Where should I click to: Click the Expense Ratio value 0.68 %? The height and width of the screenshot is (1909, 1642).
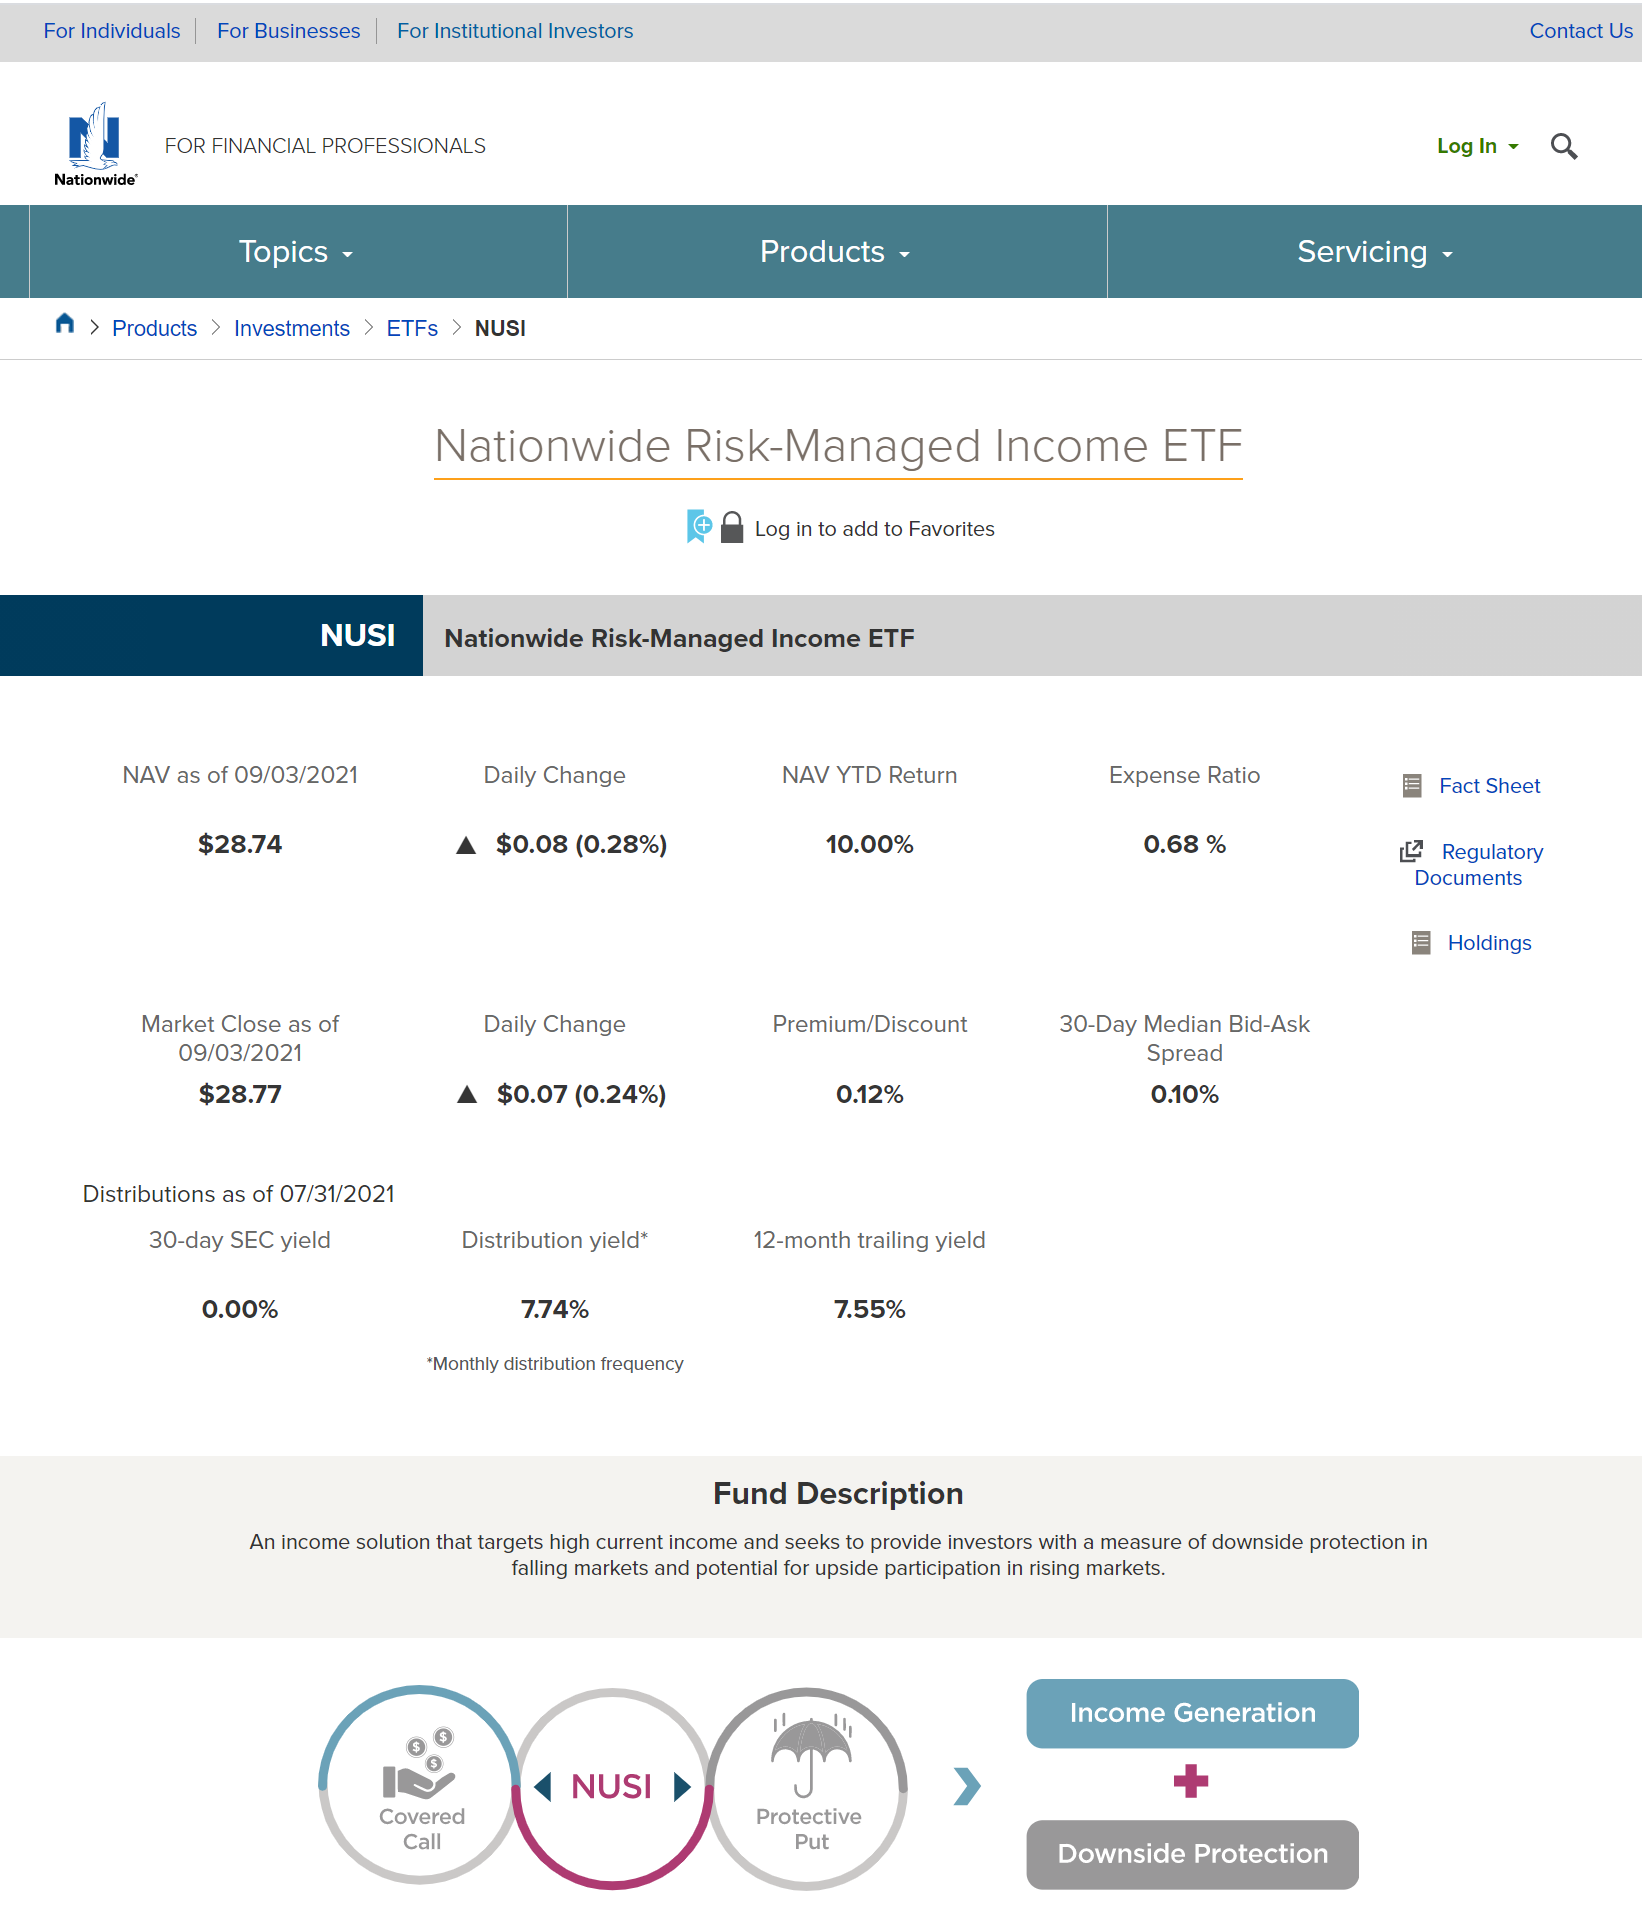[x=1184, y=844]
